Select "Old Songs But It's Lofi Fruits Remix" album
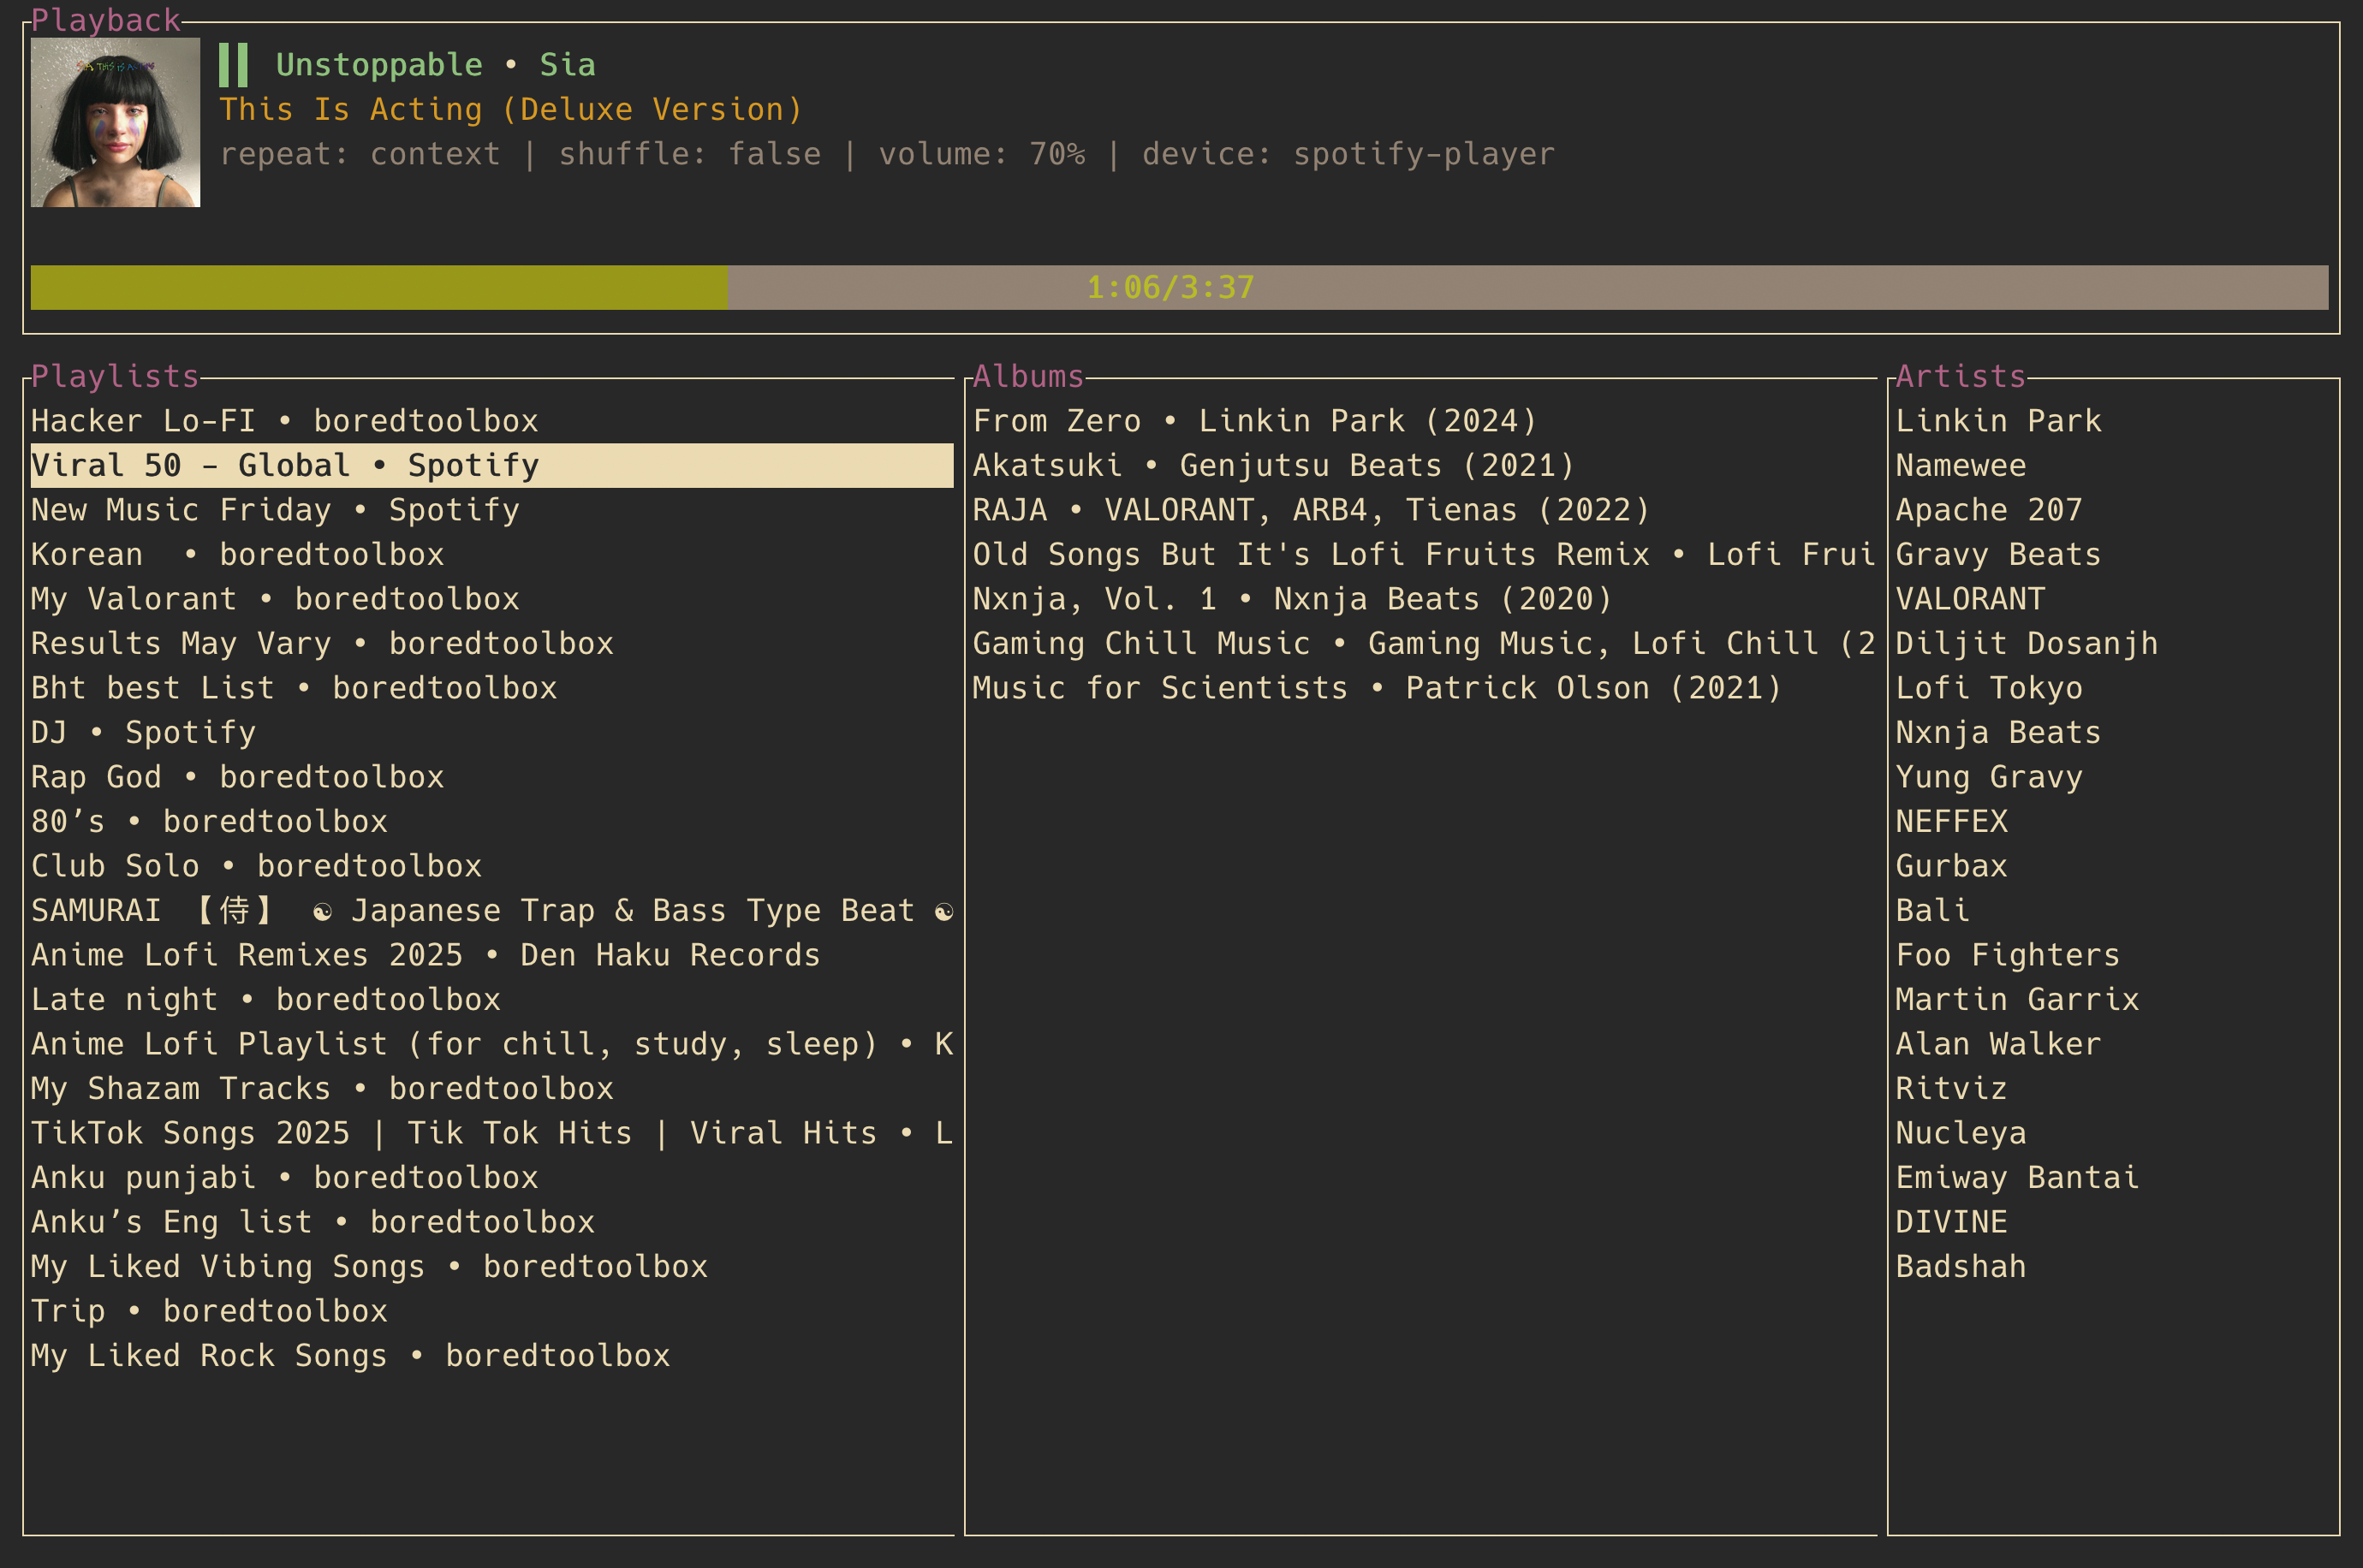The height and width of the screenshot is (1568, 2363). (1424, 554)
